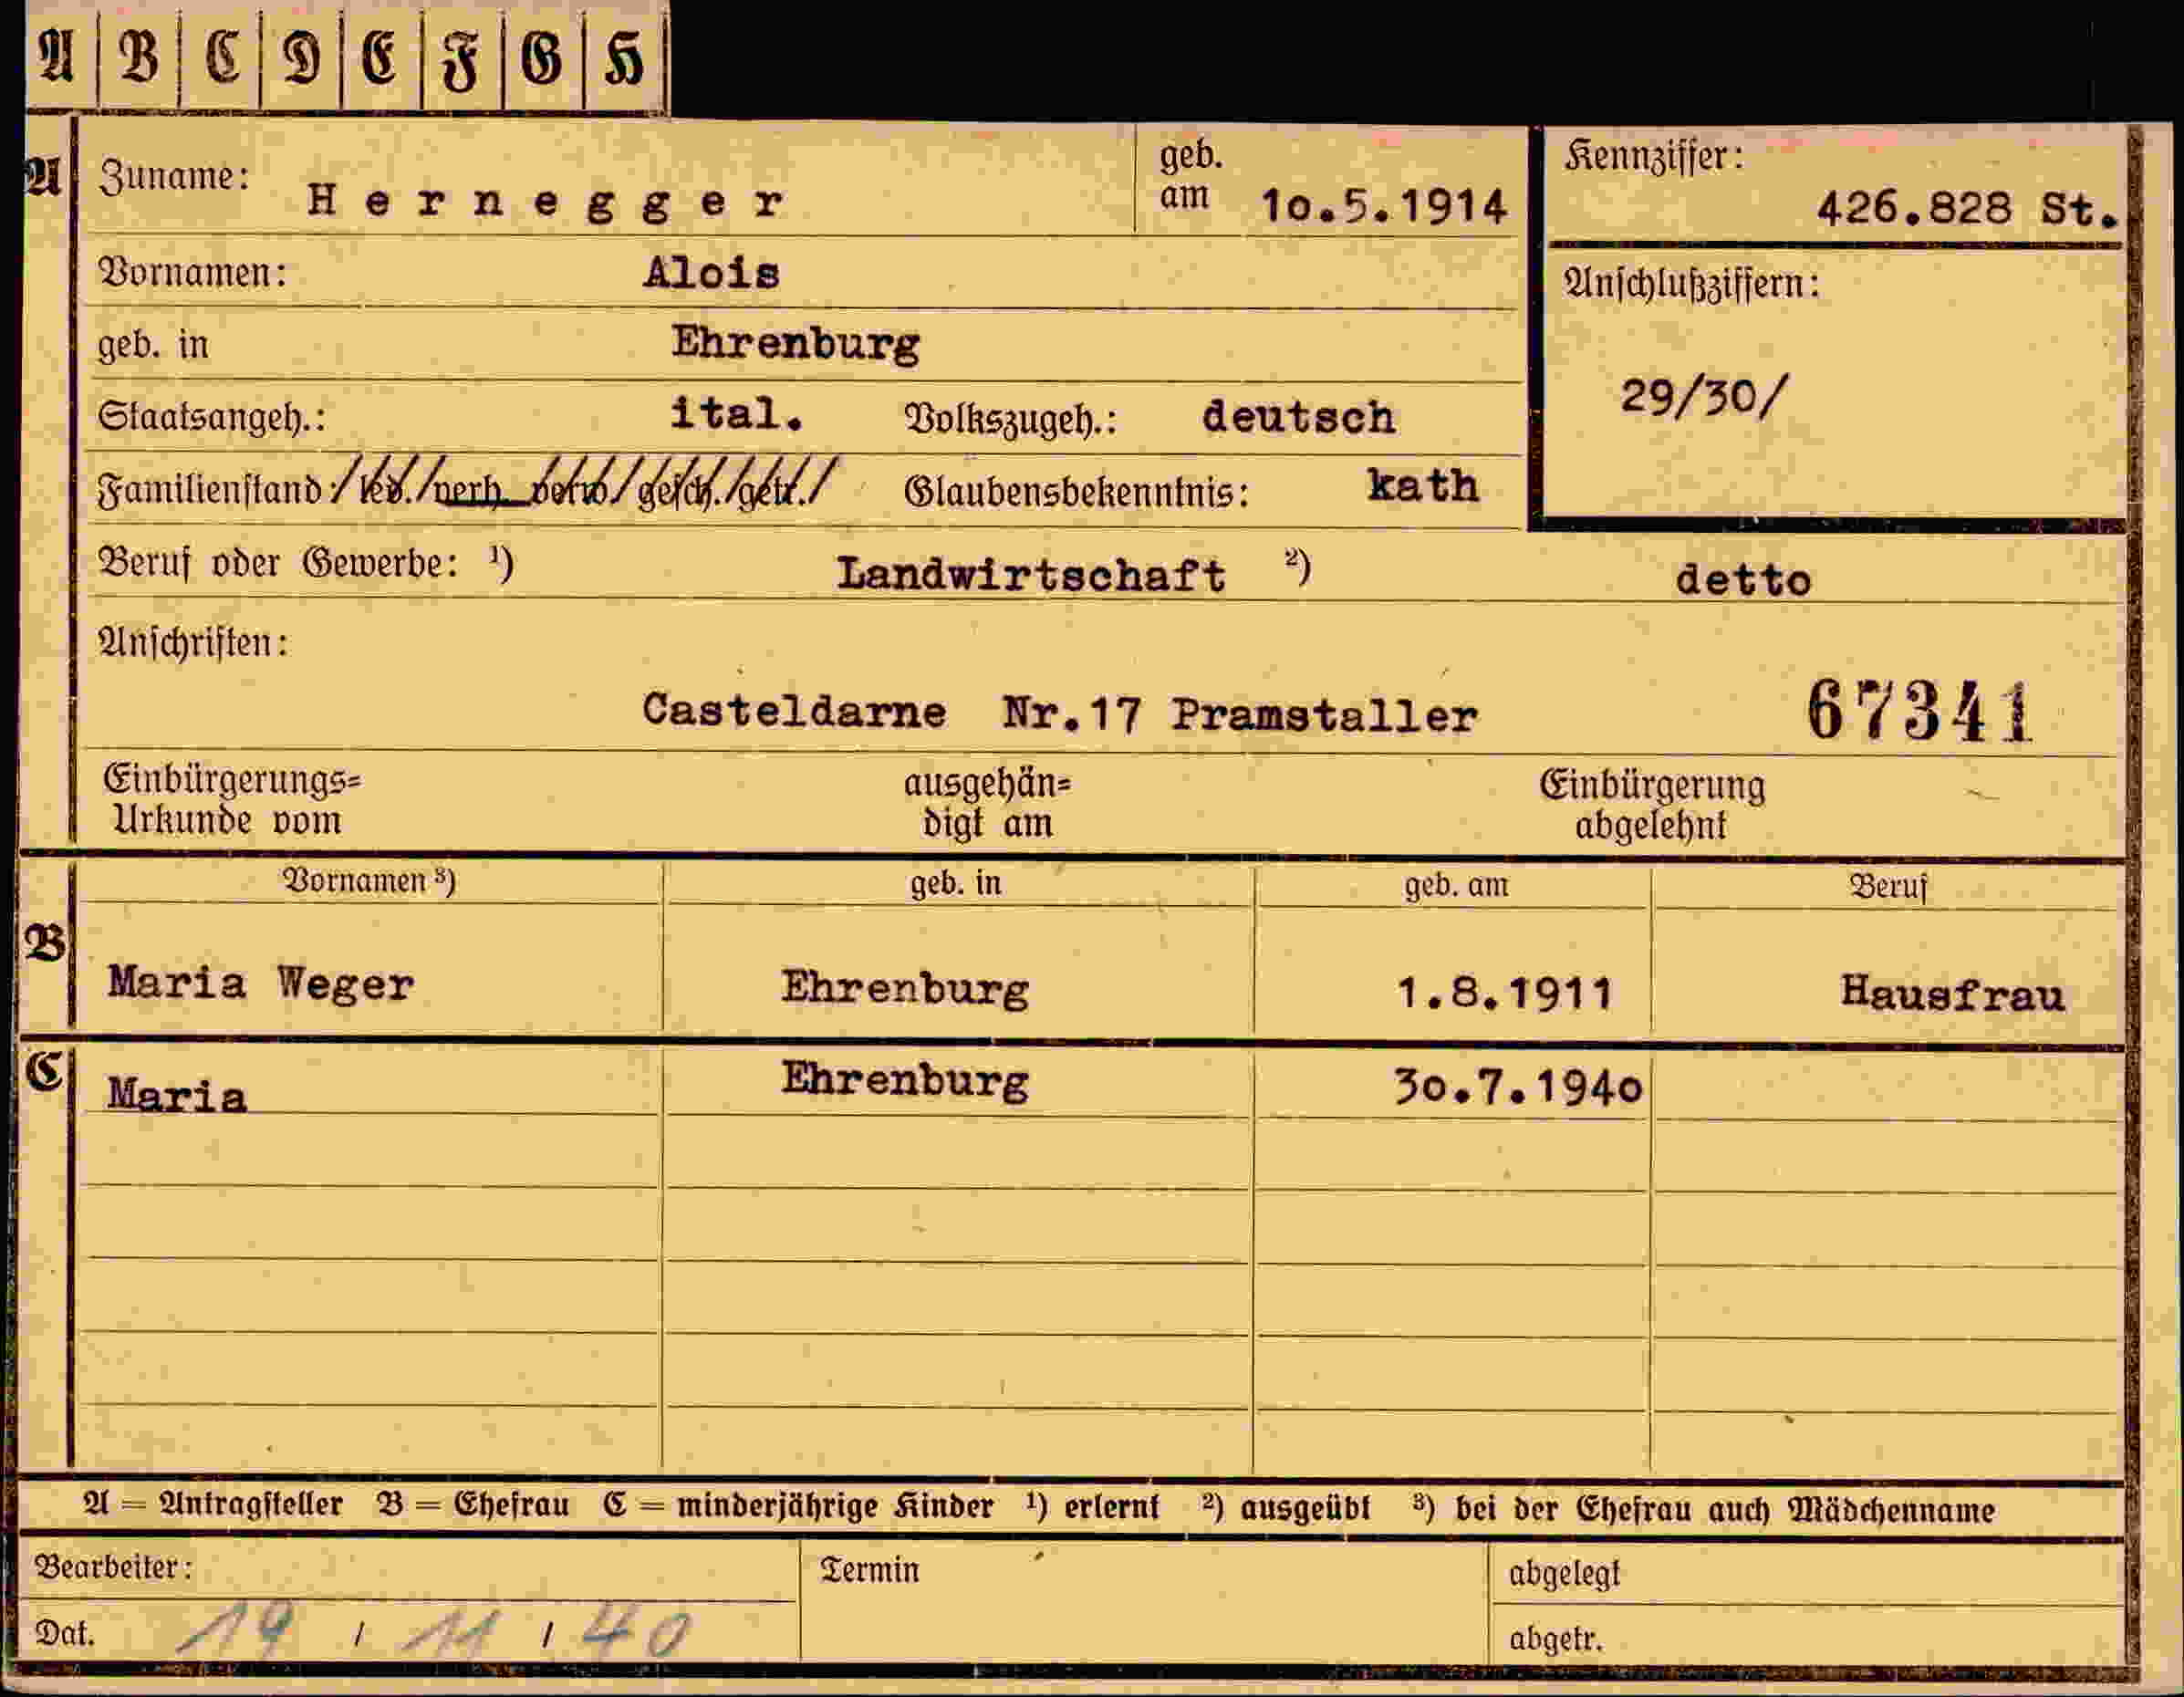Click the address "Casteldarne"
Viewport: 2184px width, 1697px height.
[794, 711]
